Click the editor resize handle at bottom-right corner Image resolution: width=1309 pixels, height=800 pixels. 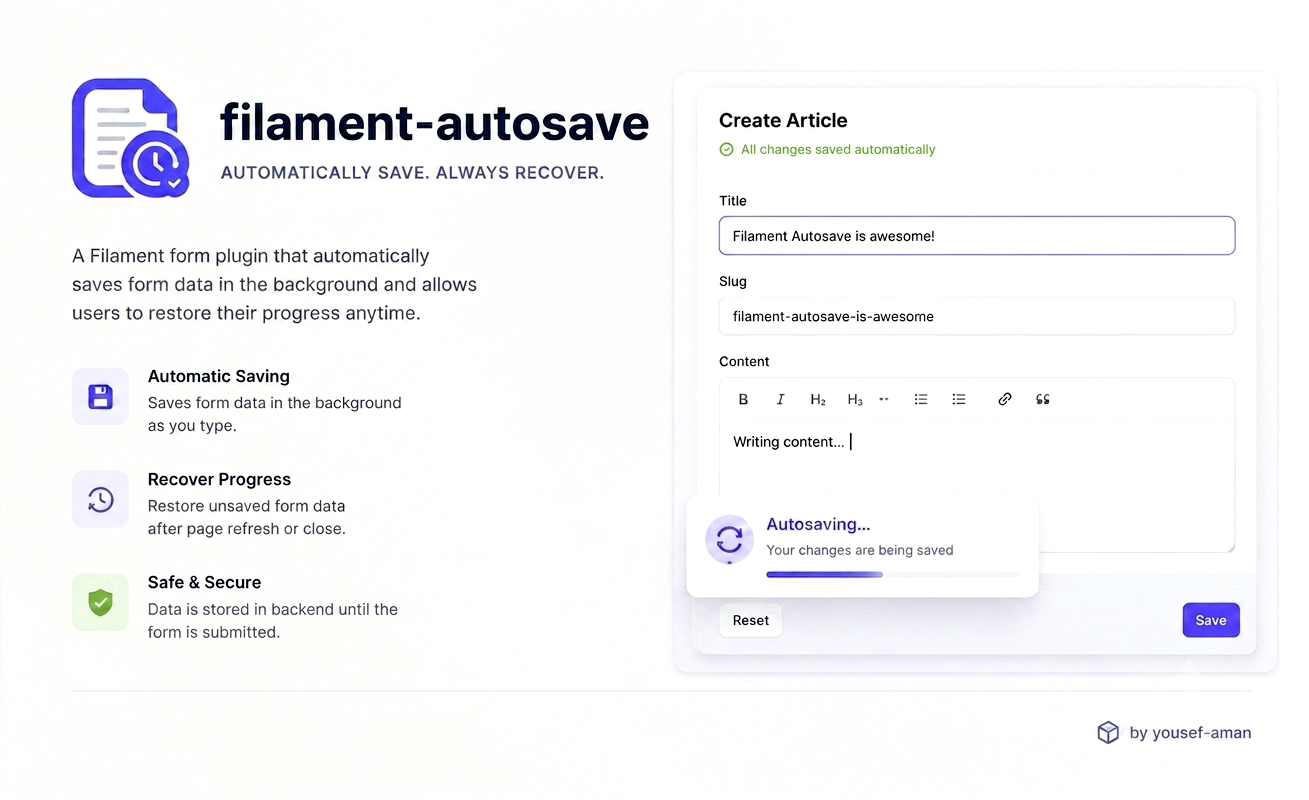coord(1229,547)
